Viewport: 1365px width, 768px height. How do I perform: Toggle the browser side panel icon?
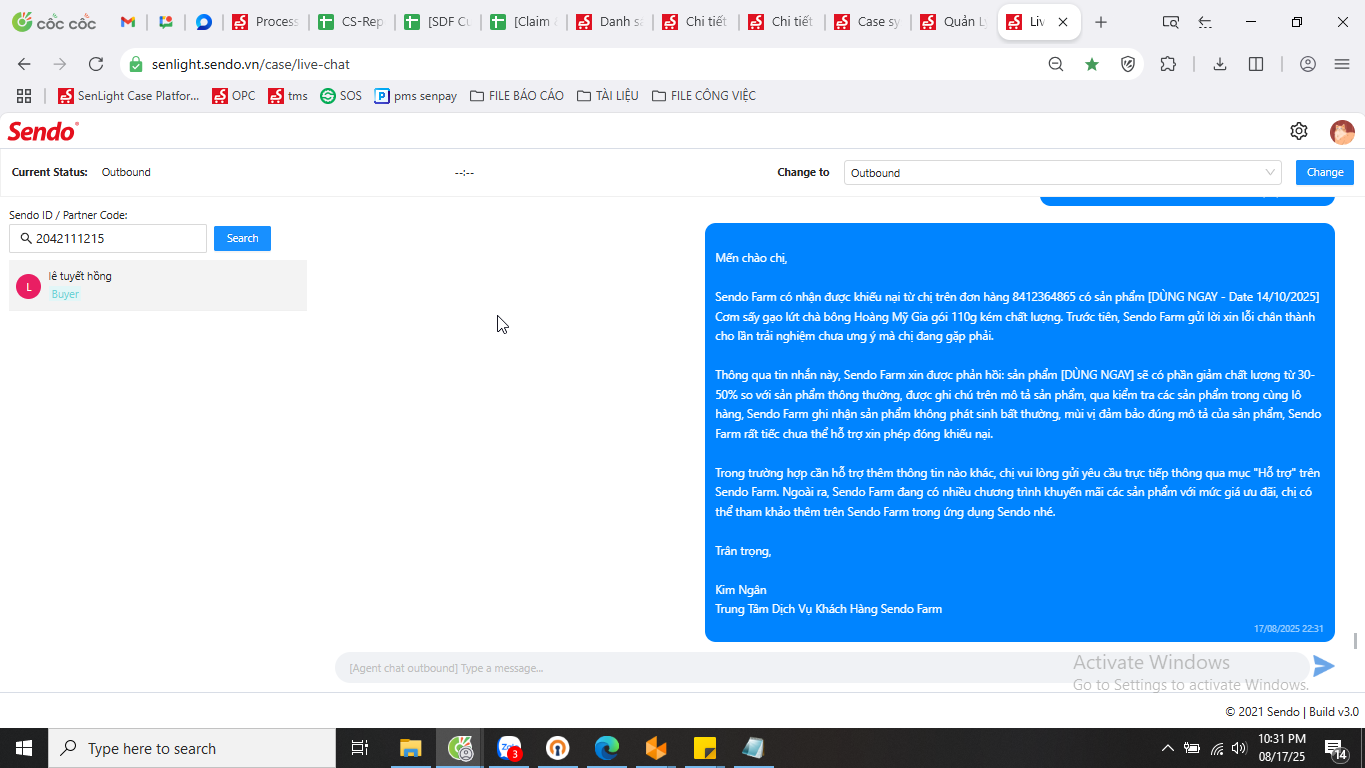[1256, 64]
